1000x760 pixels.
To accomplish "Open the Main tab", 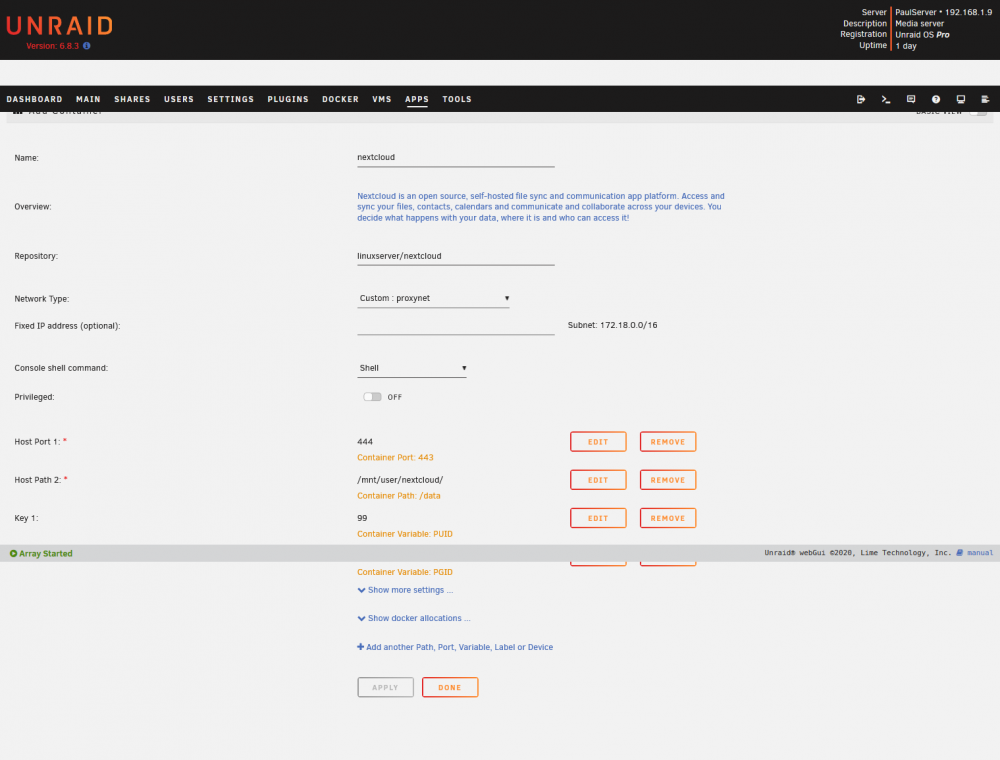I will click(x=88, y=99).
